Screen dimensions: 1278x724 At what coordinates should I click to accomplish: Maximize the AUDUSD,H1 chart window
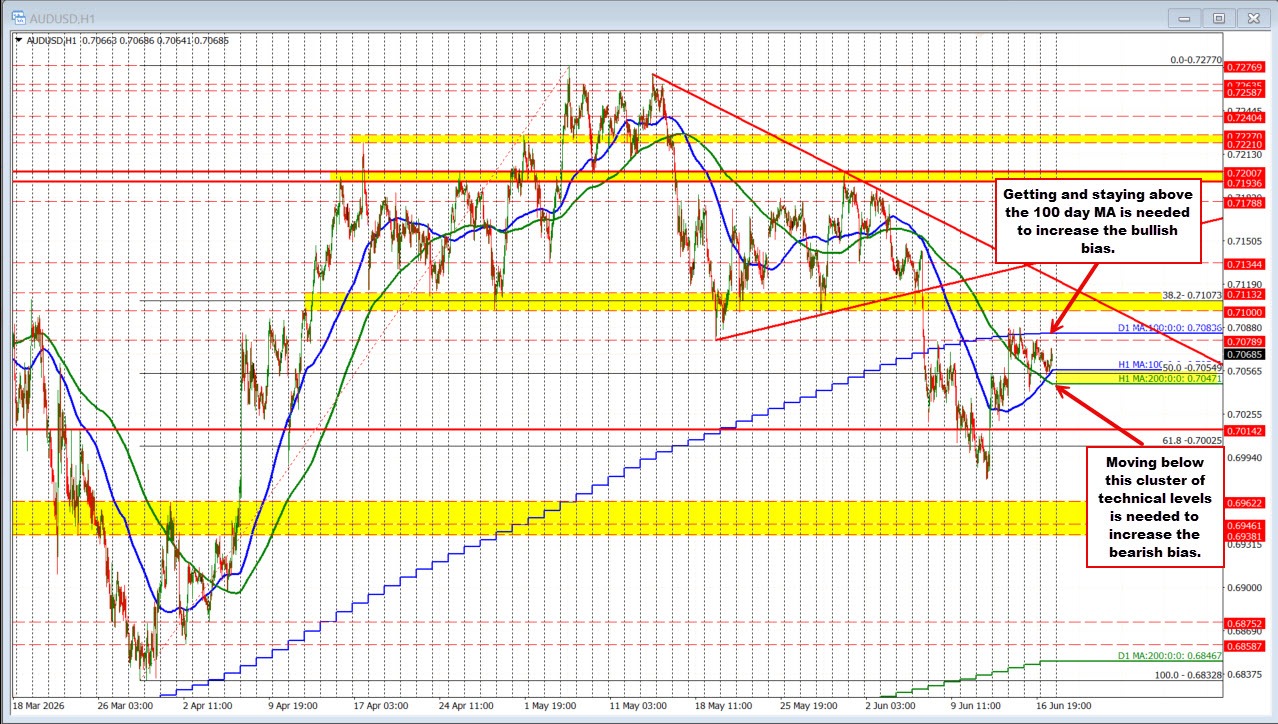[x=1218, y=17]
